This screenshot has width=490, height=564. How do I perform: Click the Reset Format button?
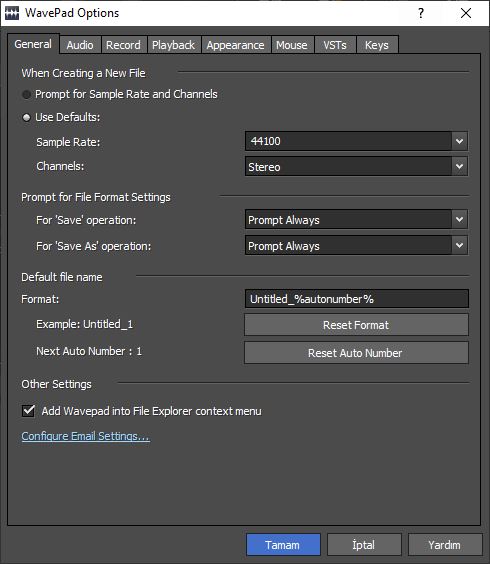[356, 325]
